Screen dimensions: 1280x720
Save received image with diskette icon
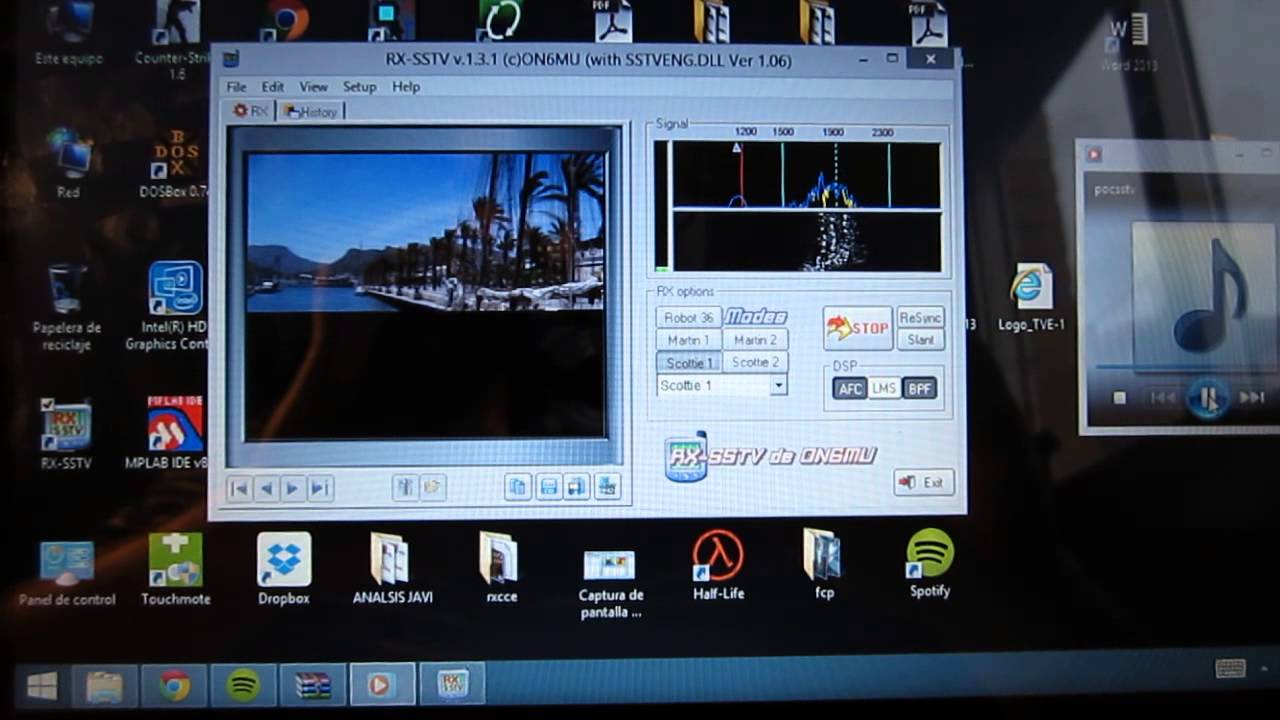pos(548,487)
